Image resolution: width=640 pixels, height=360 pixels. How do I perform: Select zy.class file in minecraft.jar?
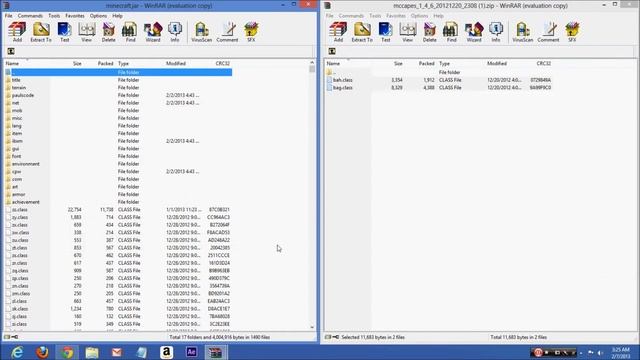pos(20,218)
